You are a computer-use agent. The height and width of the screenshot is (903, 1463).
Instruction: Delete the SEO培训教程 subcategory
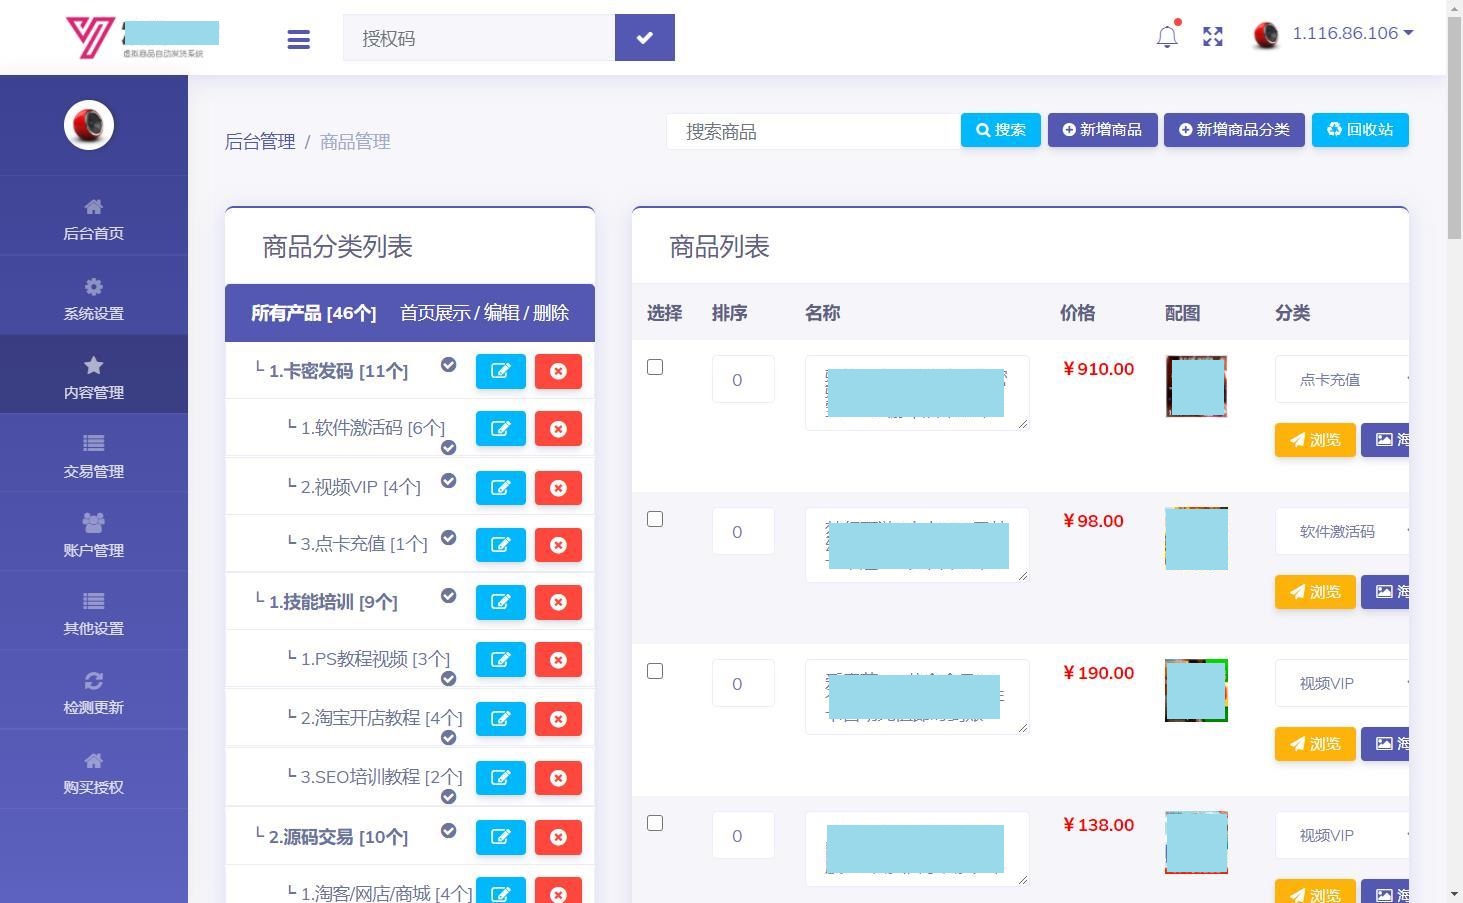[x=558, y=777]
